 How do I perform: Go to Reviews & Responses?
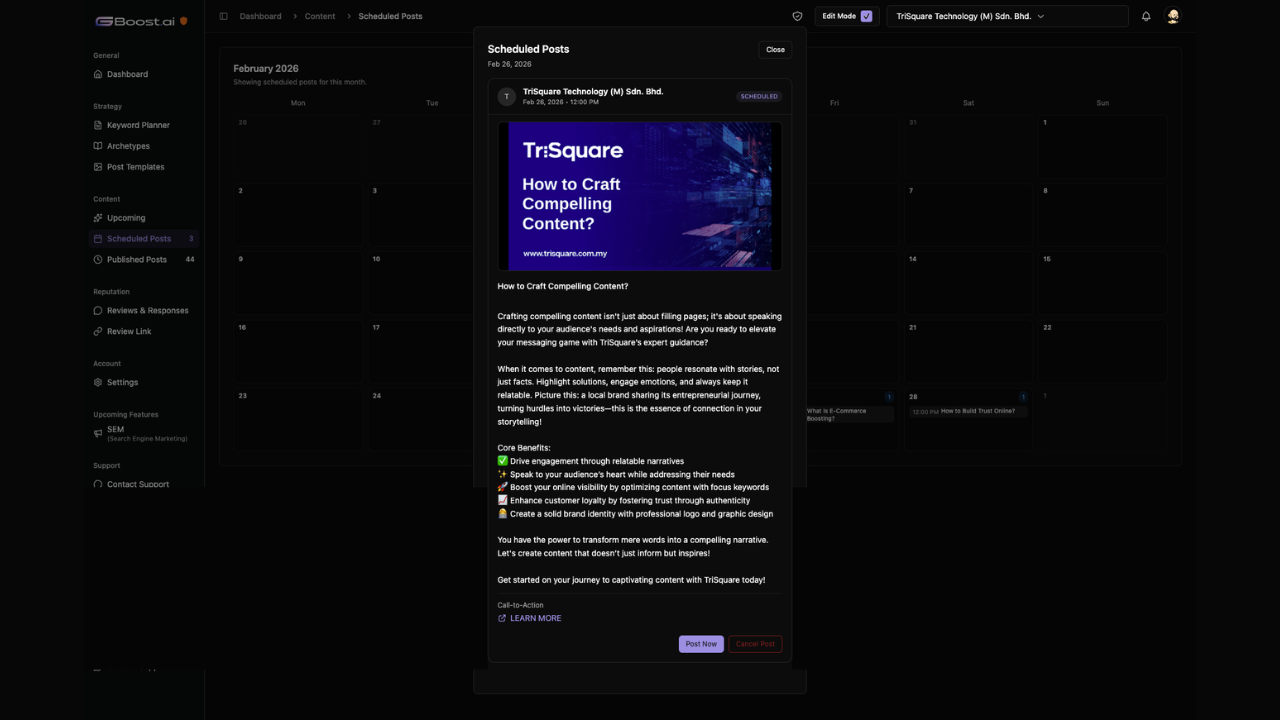[147, 310]
